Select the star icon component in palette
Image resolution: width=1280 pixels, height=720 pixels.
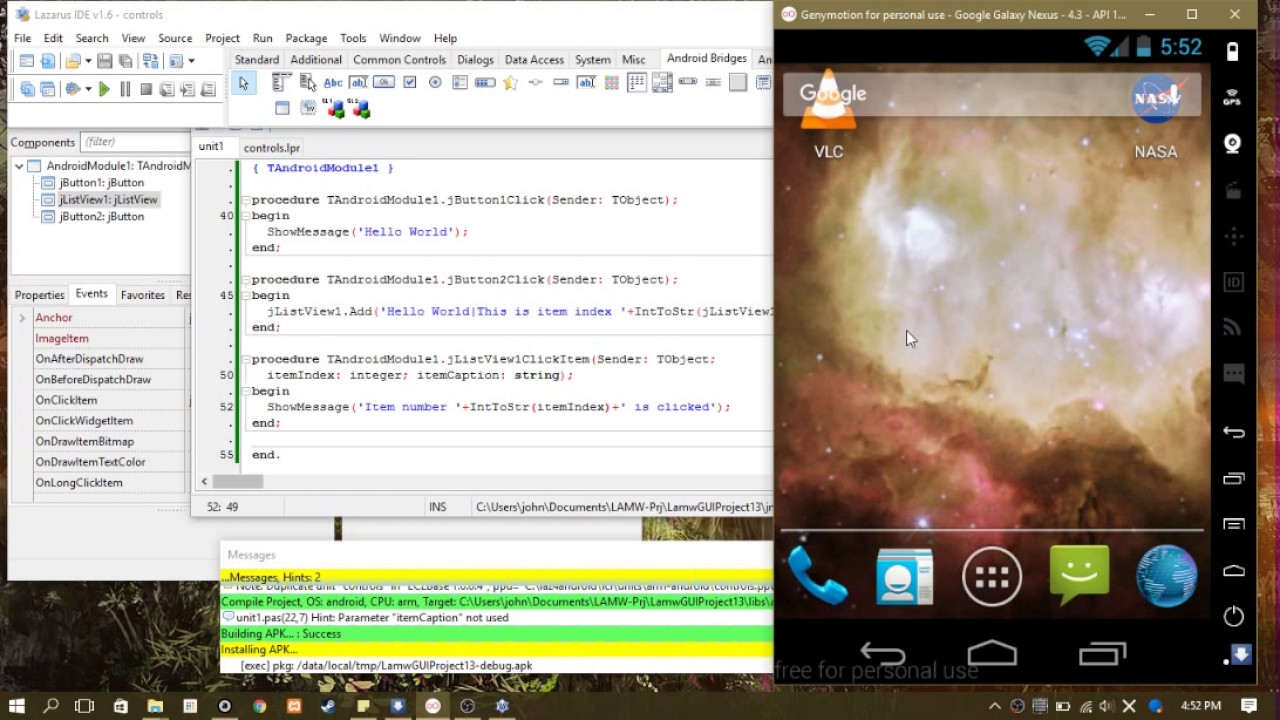point(511,83)
